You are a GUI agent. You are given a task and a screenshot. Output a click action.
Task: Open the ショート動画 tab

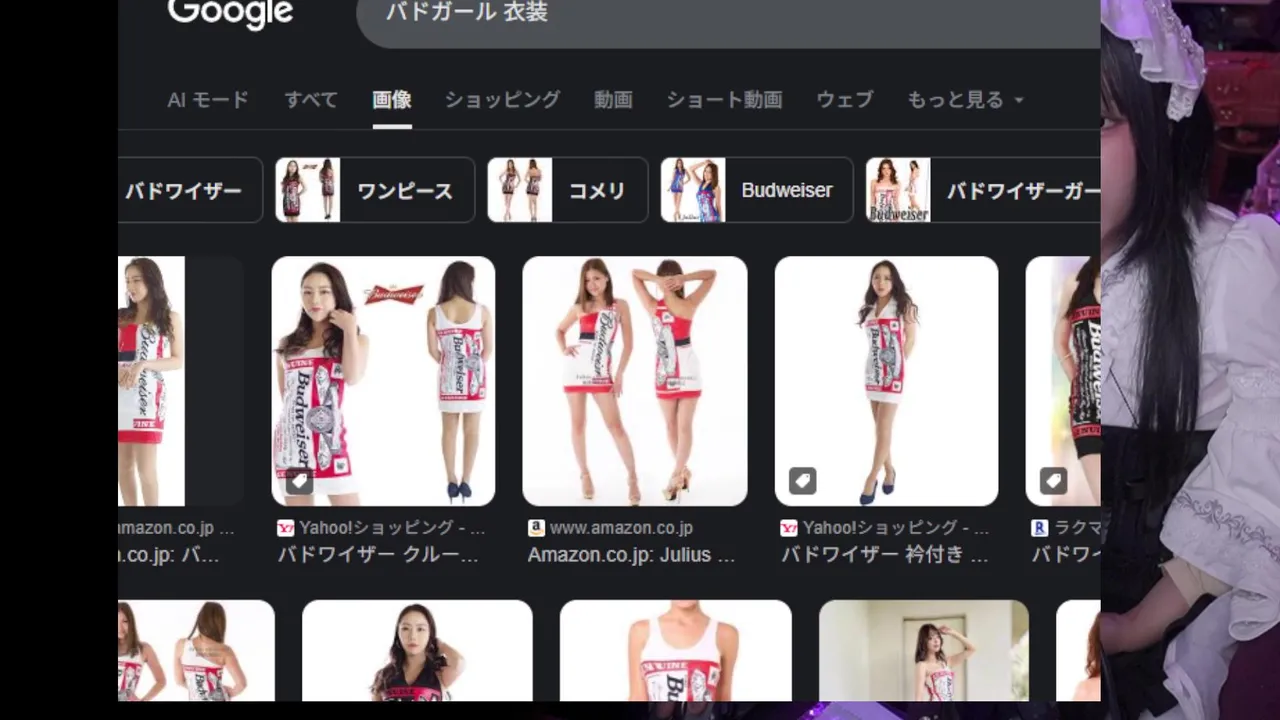pyautogui.click(x=724, y=100)
